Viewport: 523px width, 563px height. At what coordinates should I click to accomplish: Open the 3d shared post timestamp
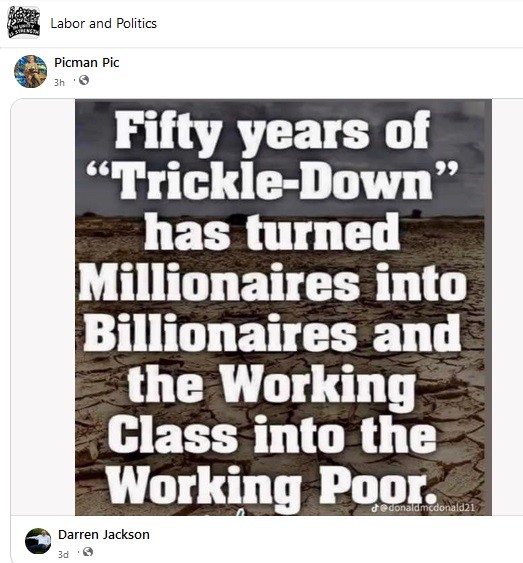[x=63, y=554]
